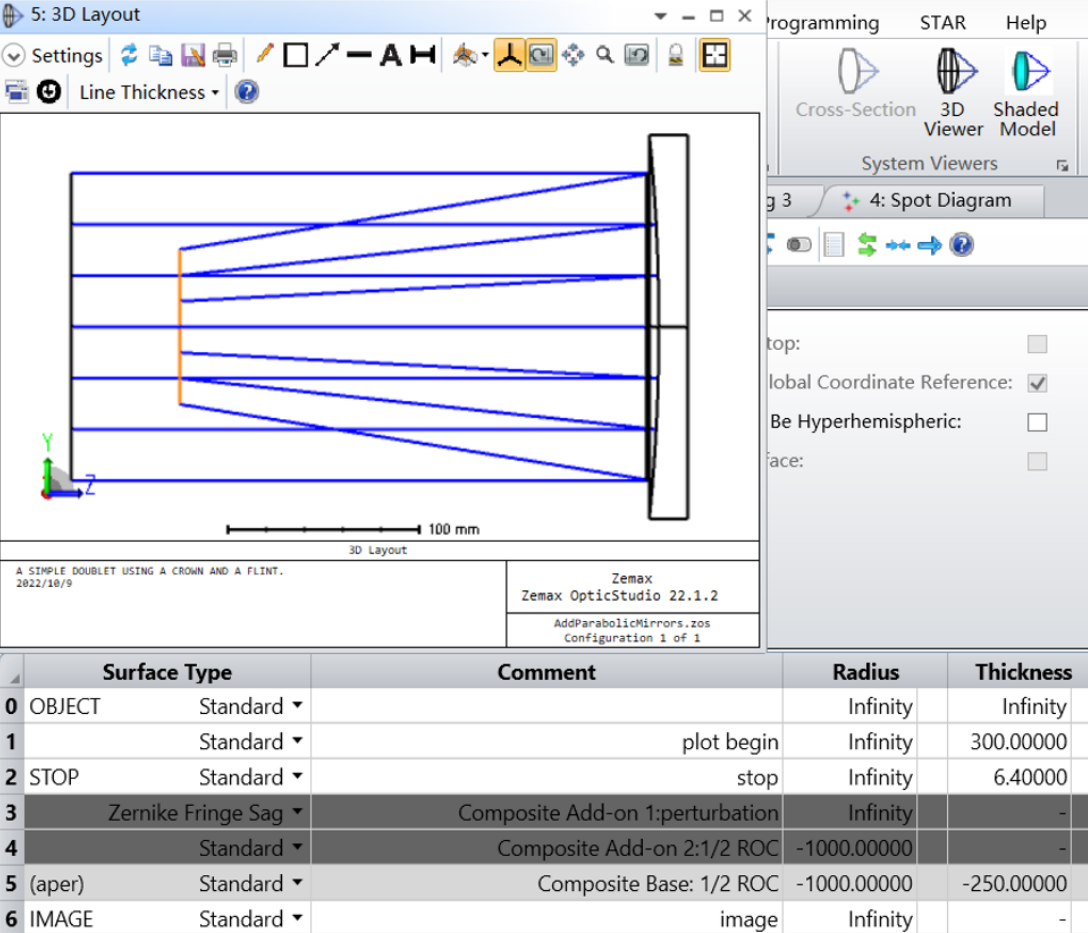
Task: Click the 6.40000 thickness cell
Action: 1008,777
